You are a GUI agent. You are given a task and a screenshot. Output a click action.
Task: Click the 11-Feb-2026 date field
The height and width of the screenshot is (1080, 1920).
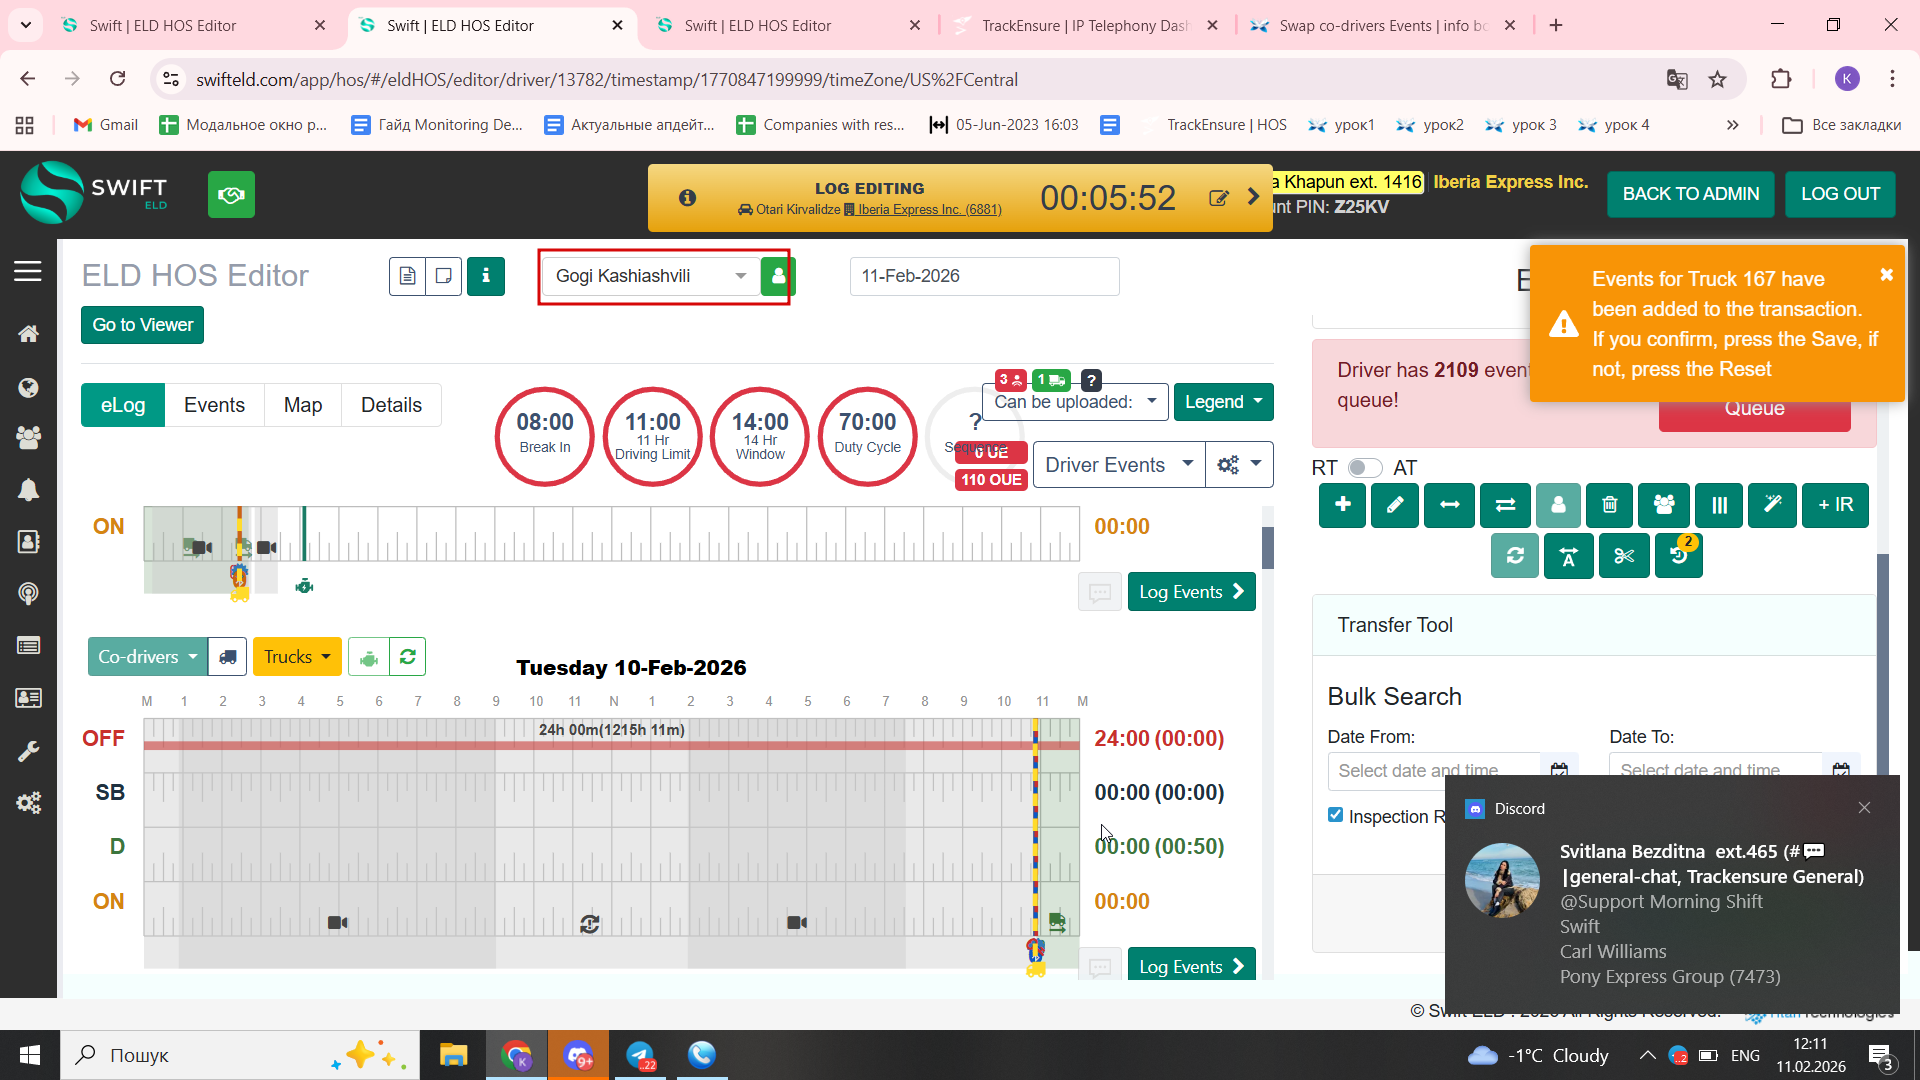(x=983, y=276)
